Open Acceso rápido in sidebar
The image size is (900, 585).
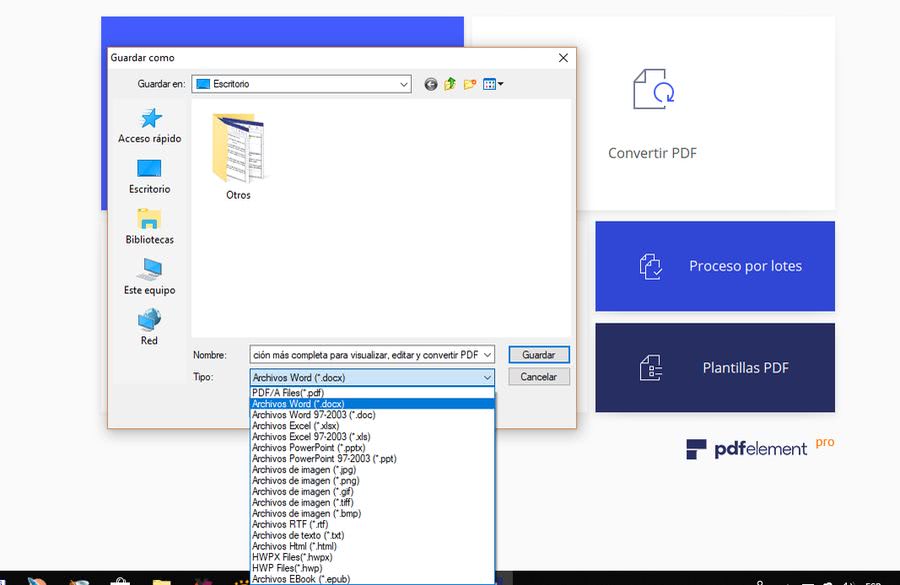(x=150, y=126)
